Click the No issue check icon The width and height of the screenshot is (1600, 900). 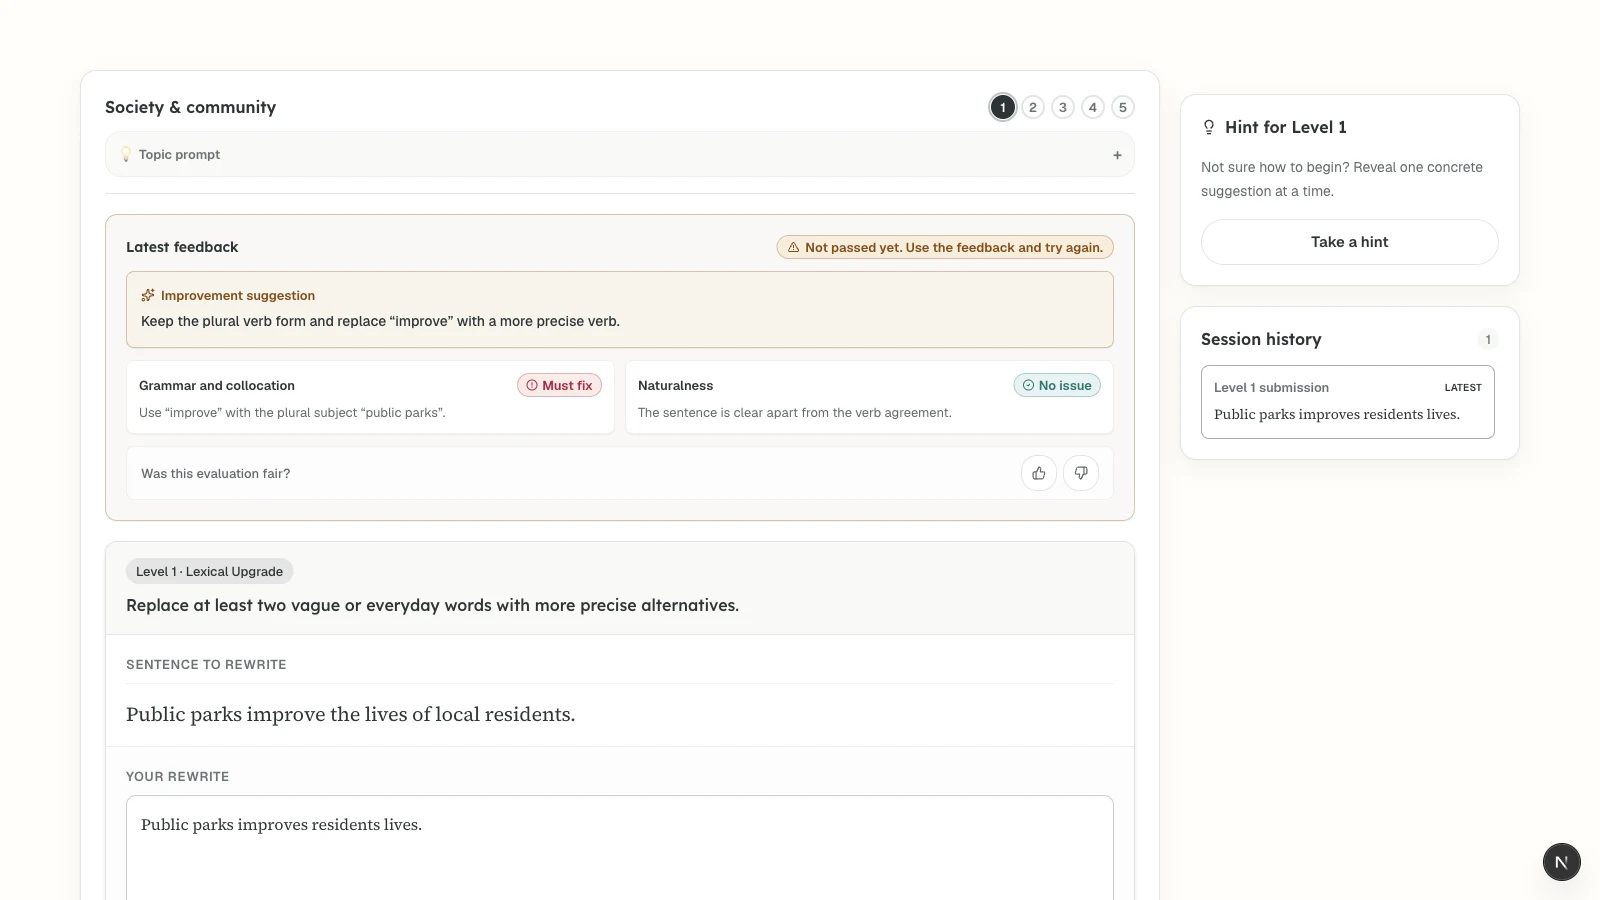pyautogui.click(x=1028, y=385)
